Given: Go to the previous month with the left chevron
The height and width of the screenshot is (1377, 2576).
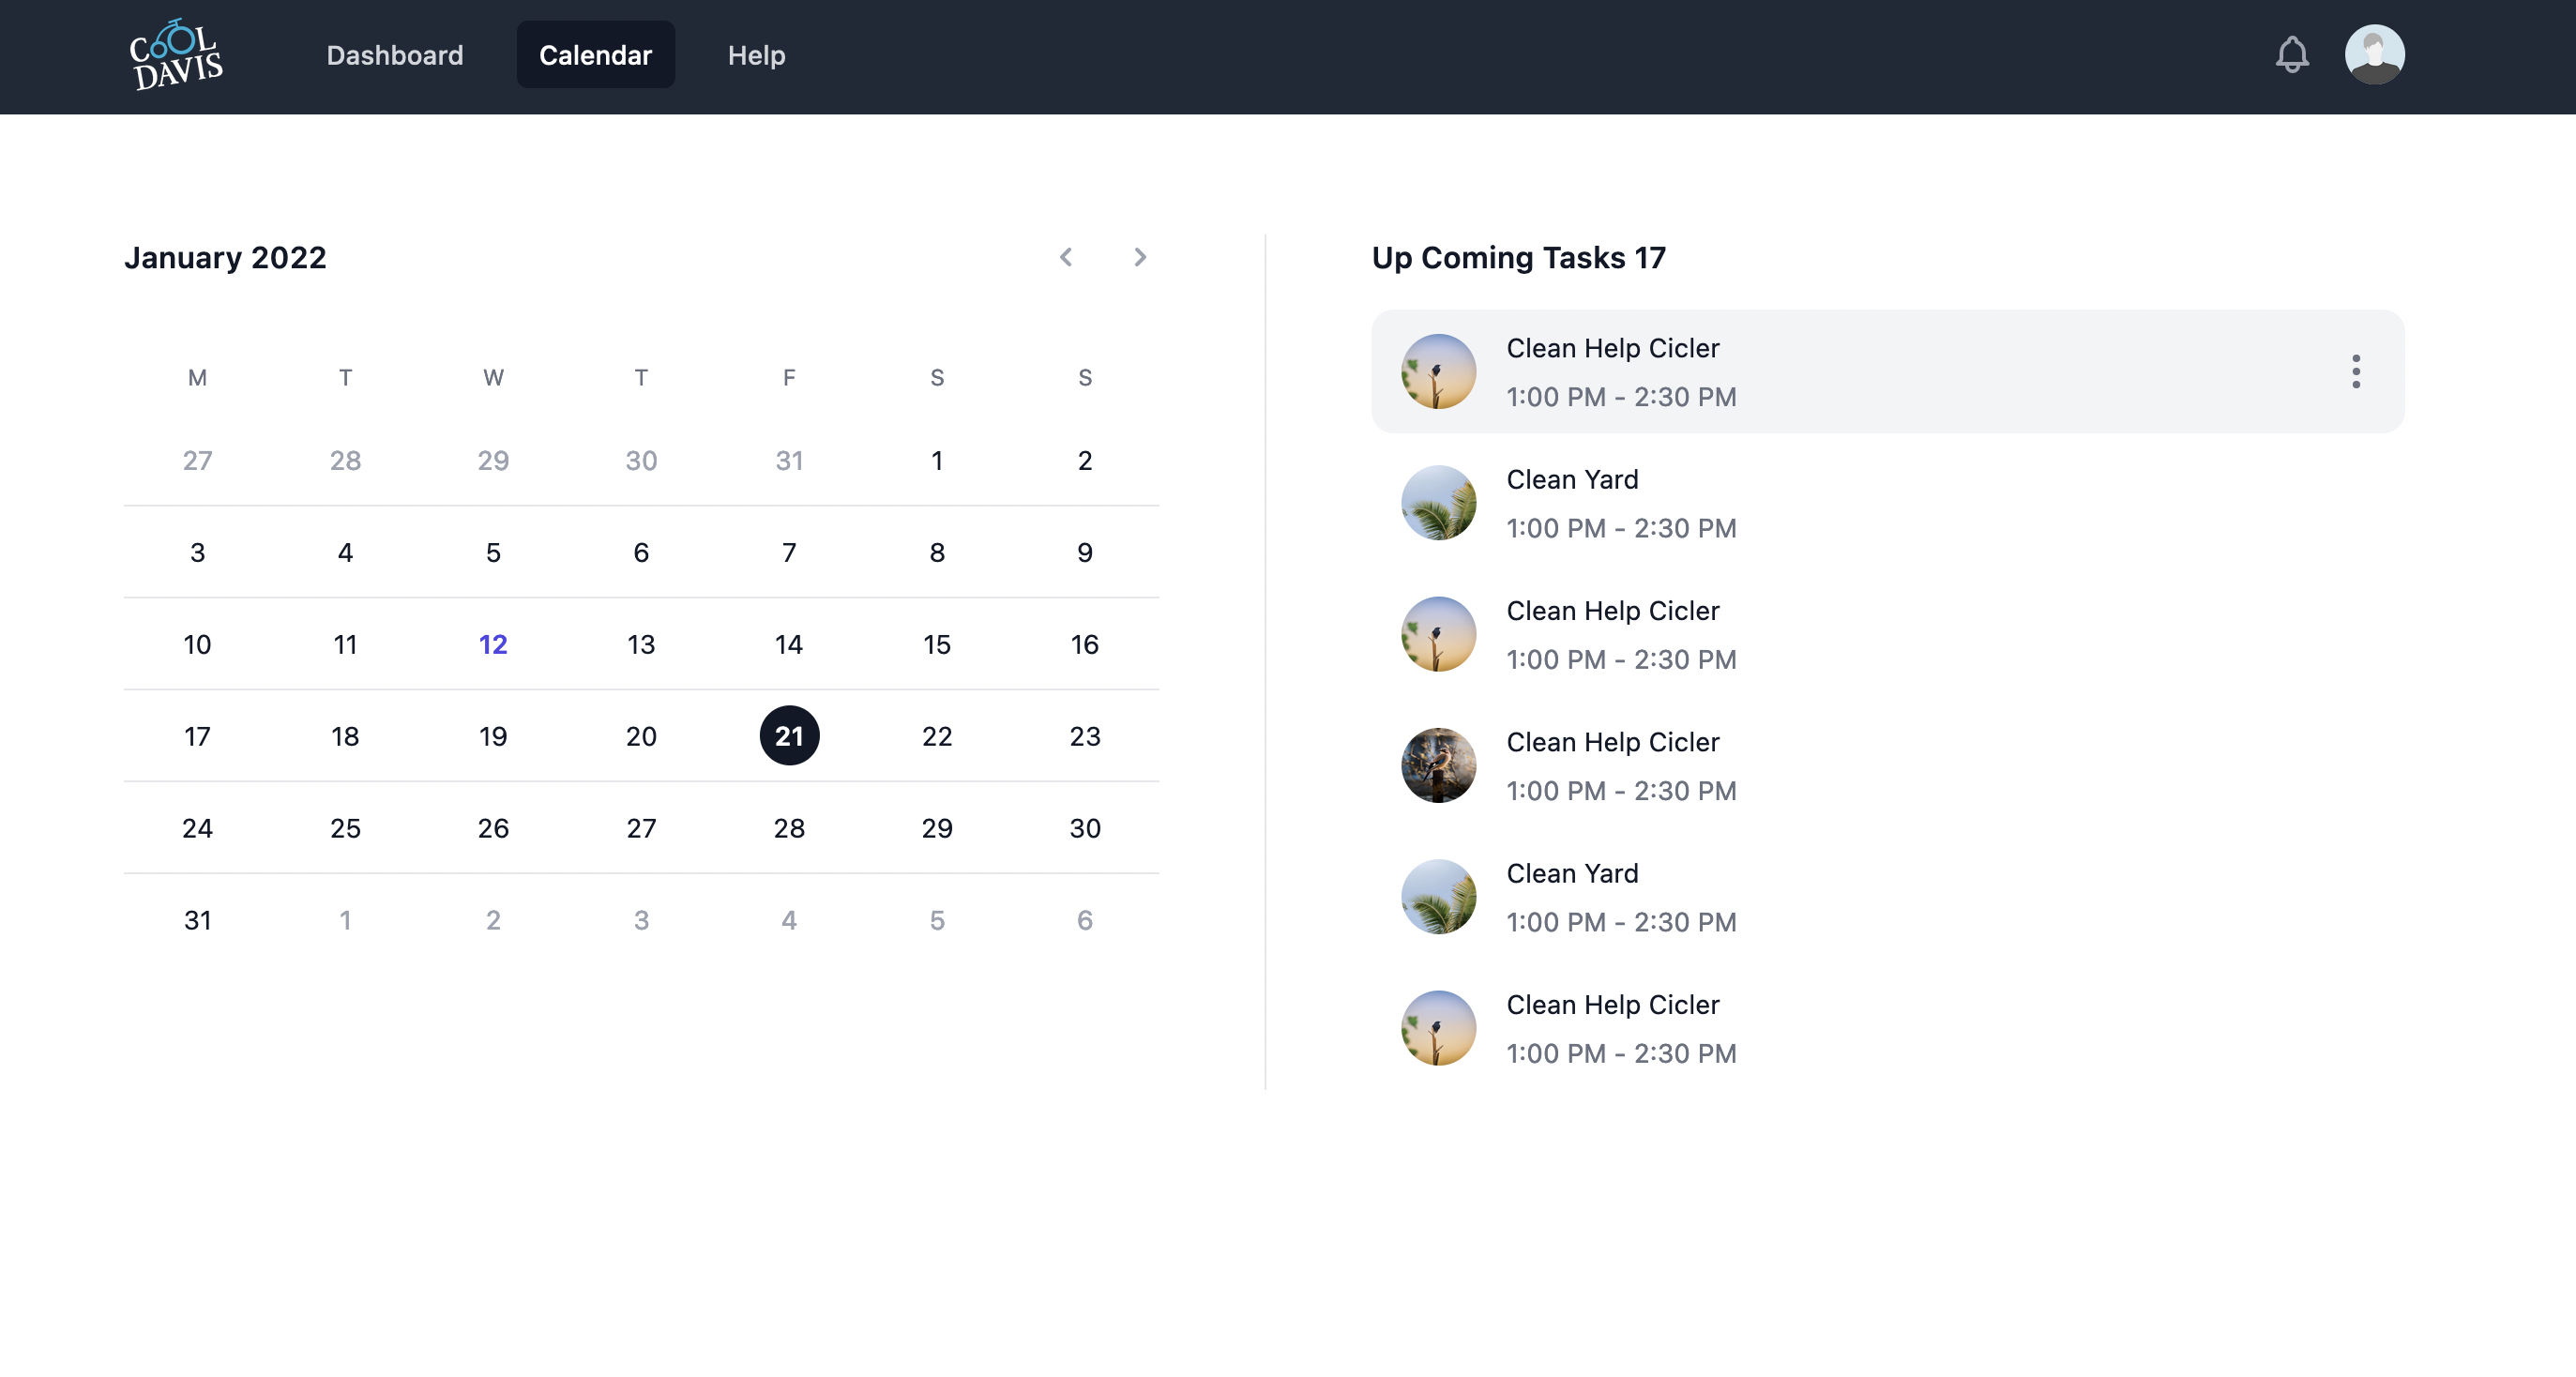Looking at the screenshot, I should (x=1066, y=257).
